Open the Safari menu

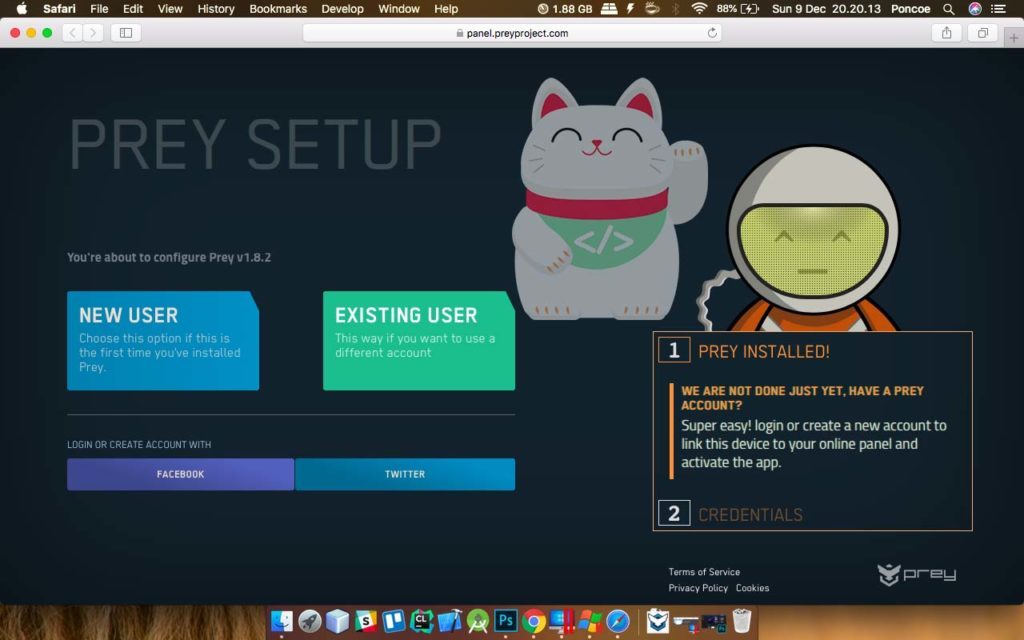tap(59, 8)
